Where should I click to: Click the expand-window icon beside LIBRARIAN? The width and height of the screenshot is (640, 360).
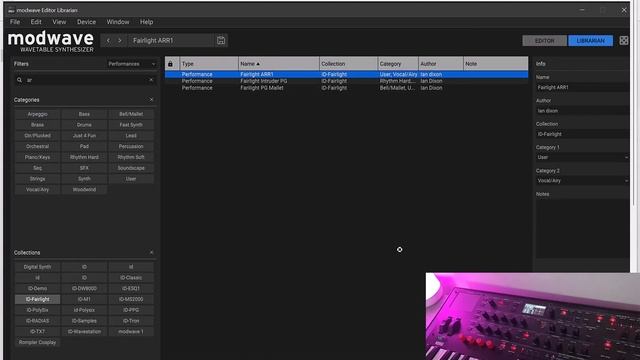[x=624, y=40]
